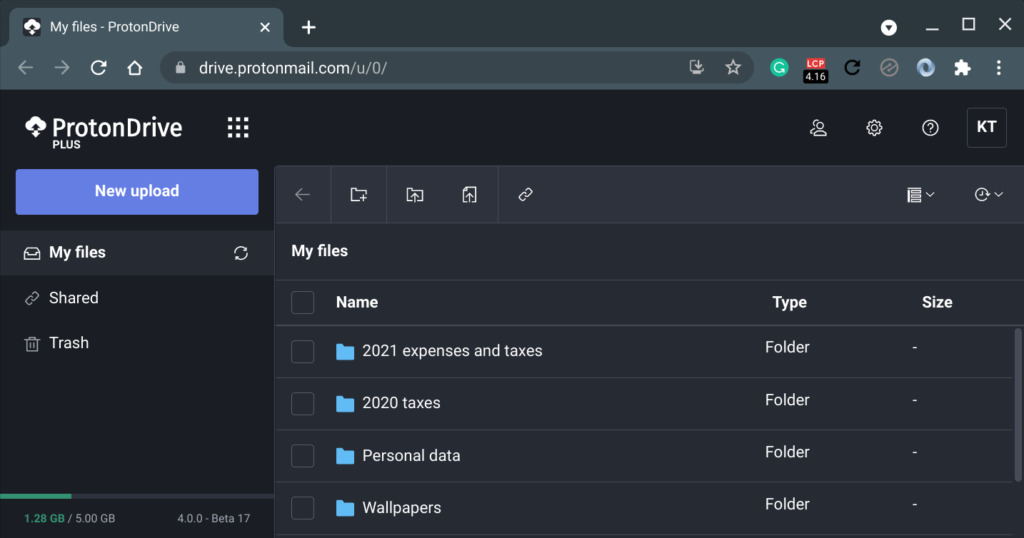Open the Shared section
The image size is (1024, 538).
tap(73, 298)
